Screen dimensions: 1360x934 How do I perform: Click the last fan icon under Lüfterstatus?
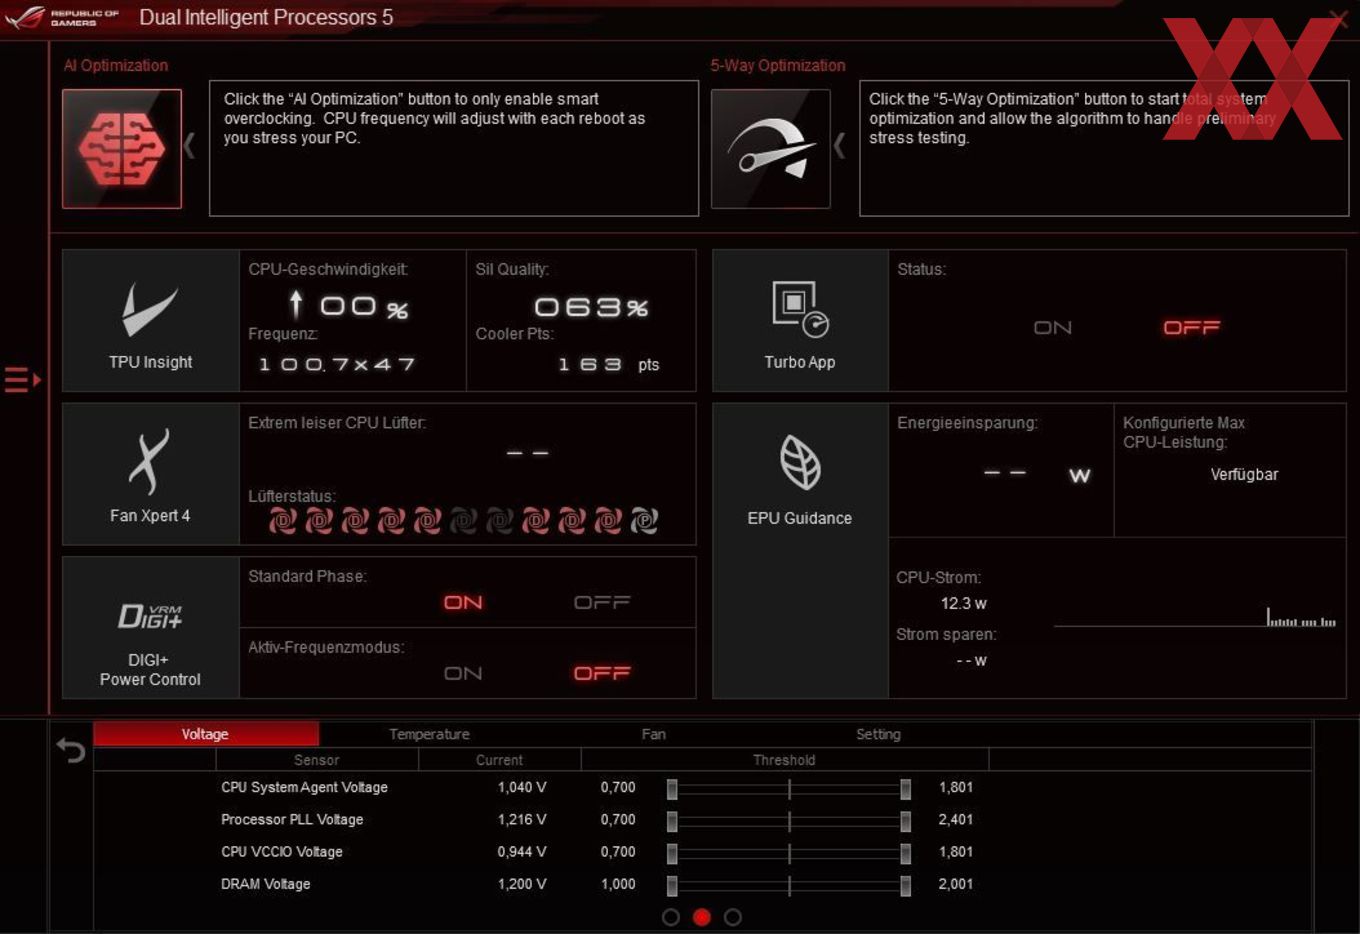(x=644, y=520)
